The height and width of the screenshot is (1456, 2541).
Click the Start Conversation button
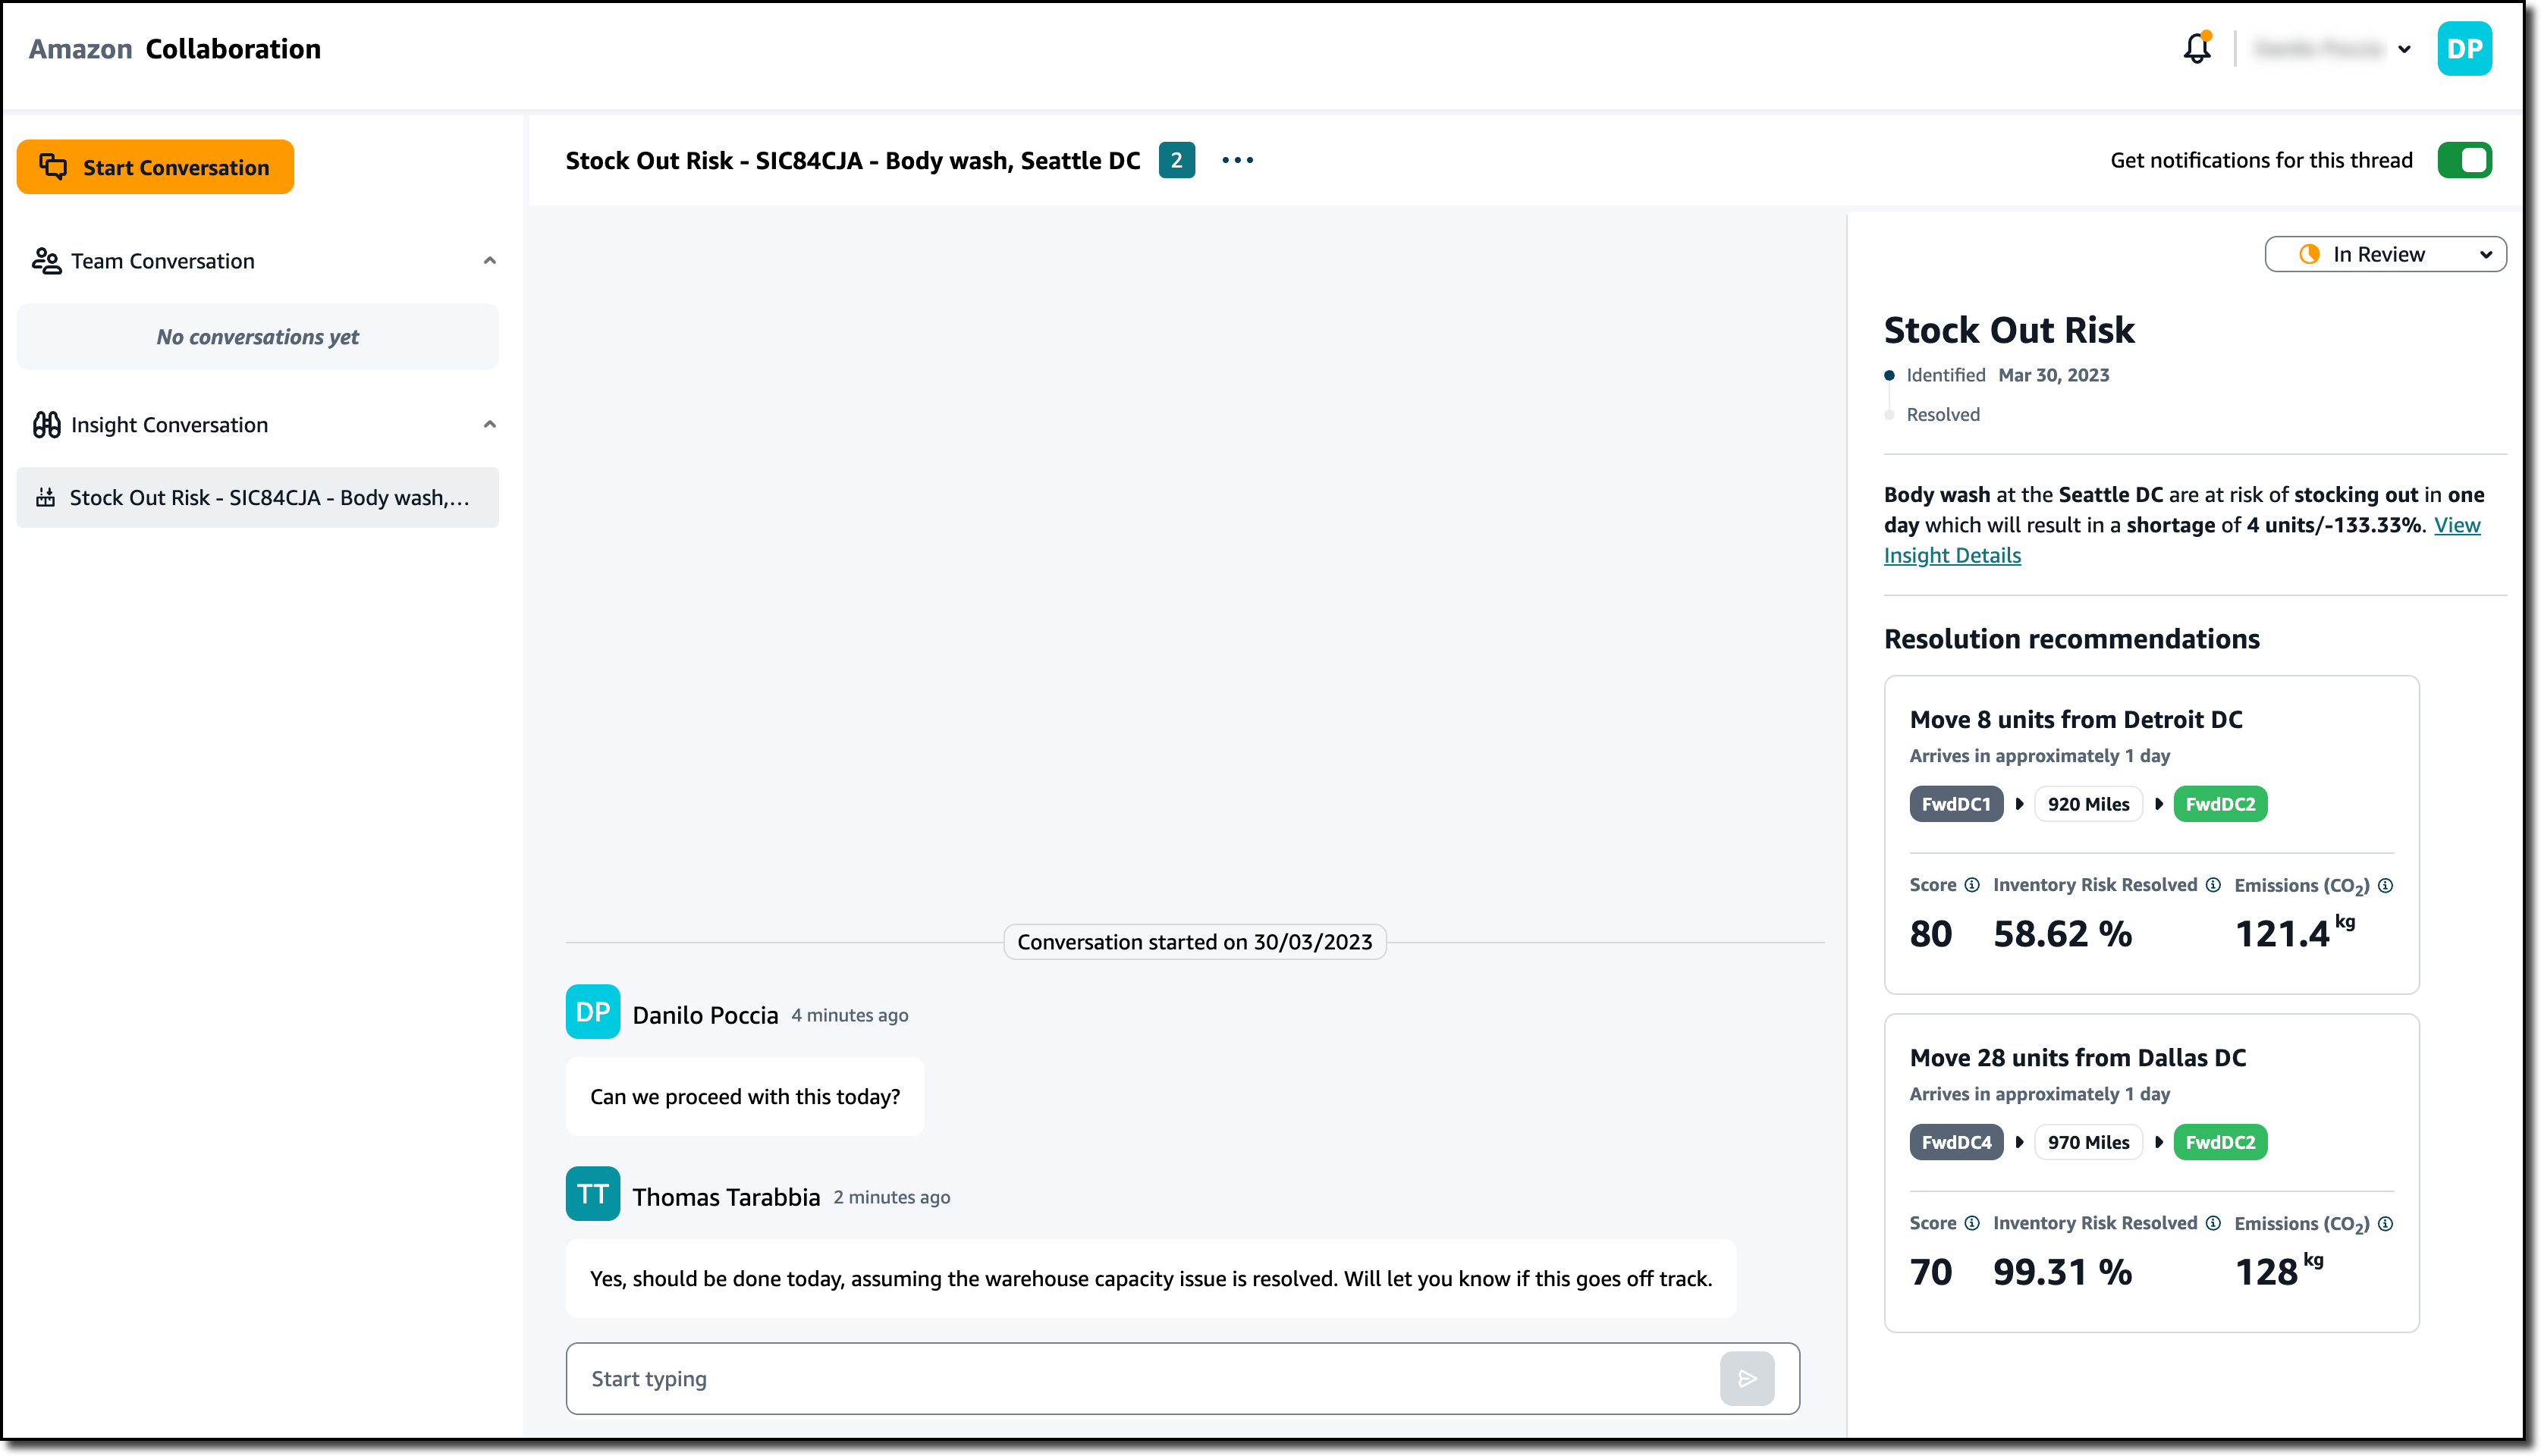pos(155,167)
